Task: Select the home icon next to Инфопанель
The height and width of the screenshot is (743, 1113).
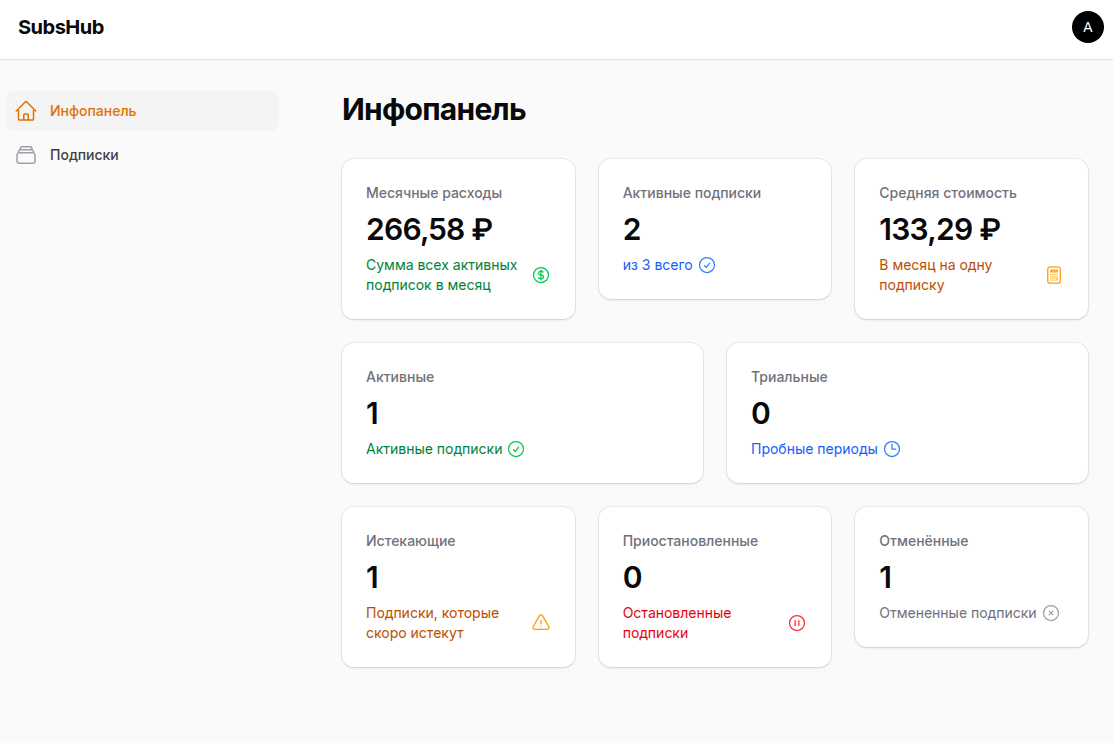Action: click(x=26, y=111)
